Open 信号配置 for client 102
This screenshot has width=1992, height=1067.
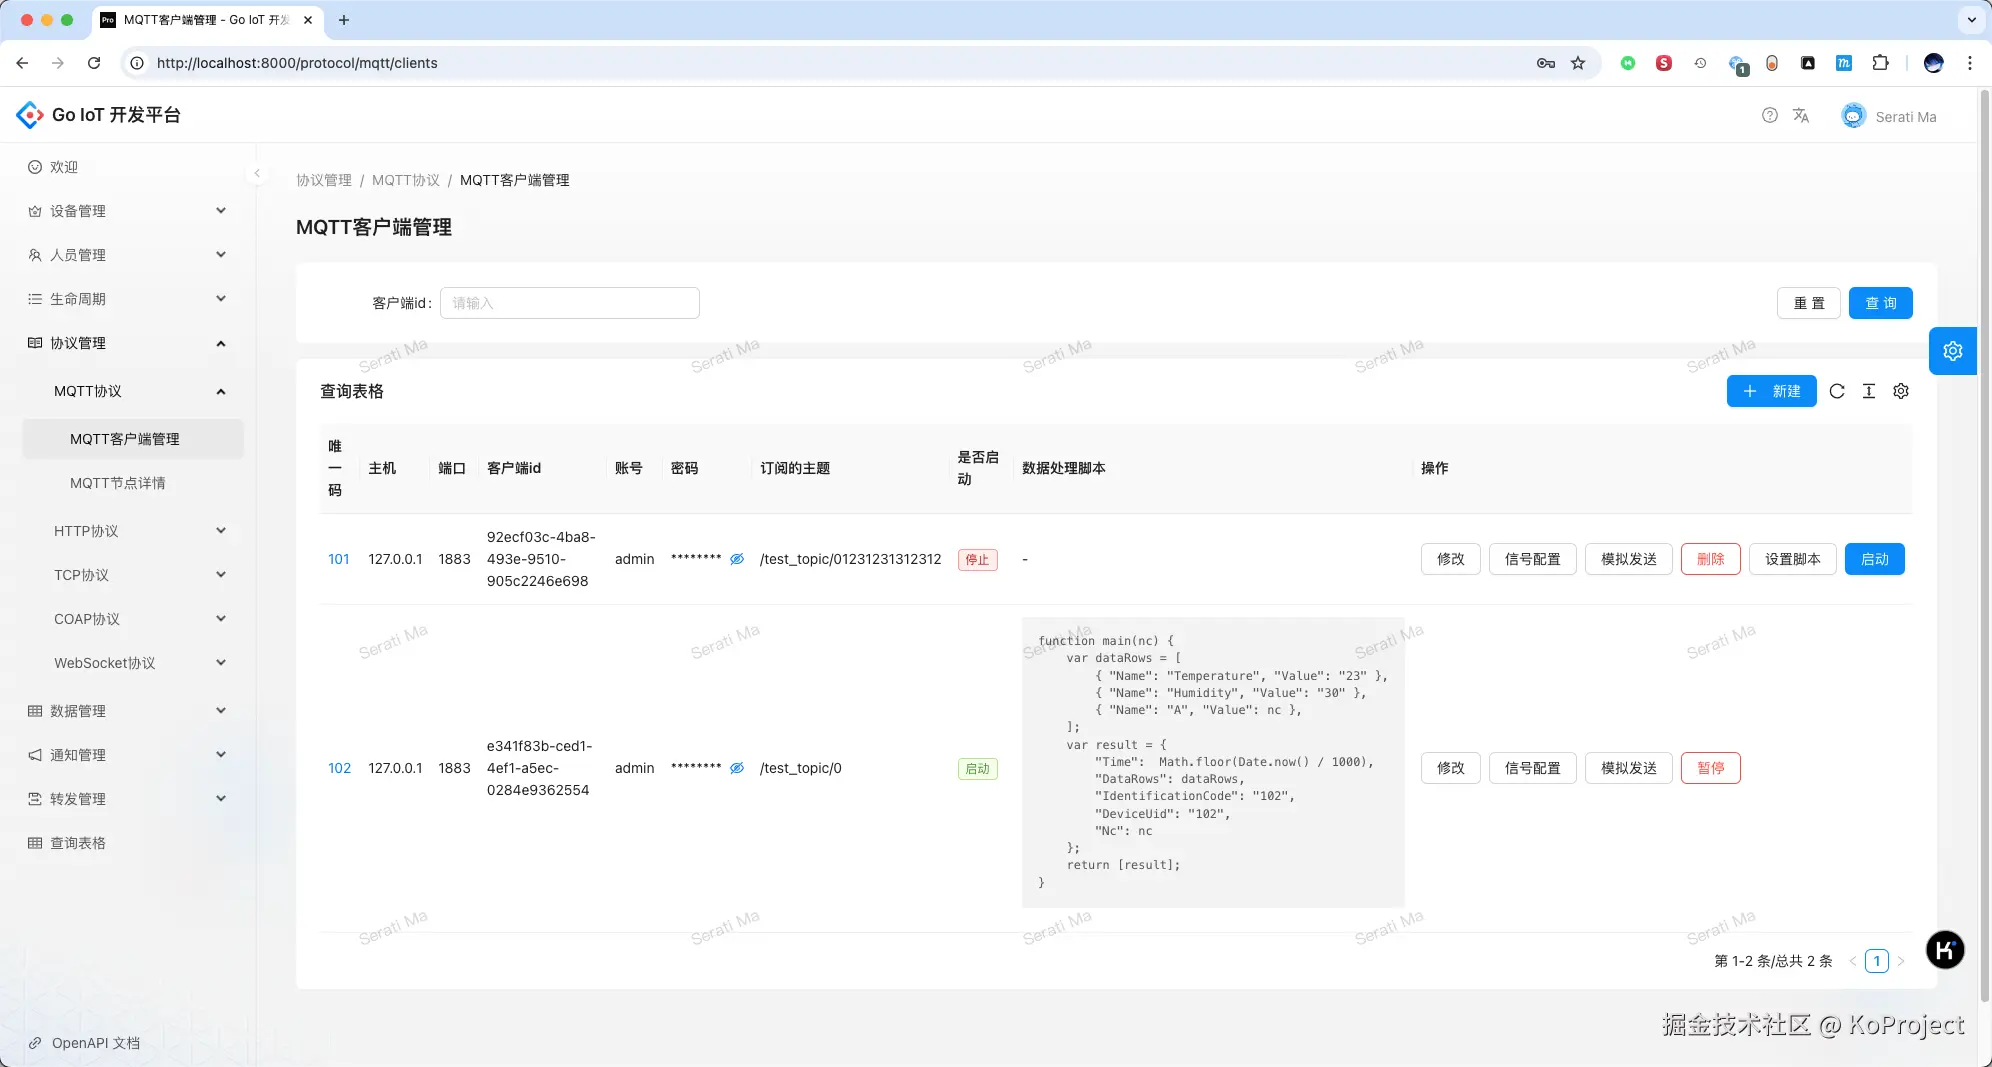click(1532, 768)
